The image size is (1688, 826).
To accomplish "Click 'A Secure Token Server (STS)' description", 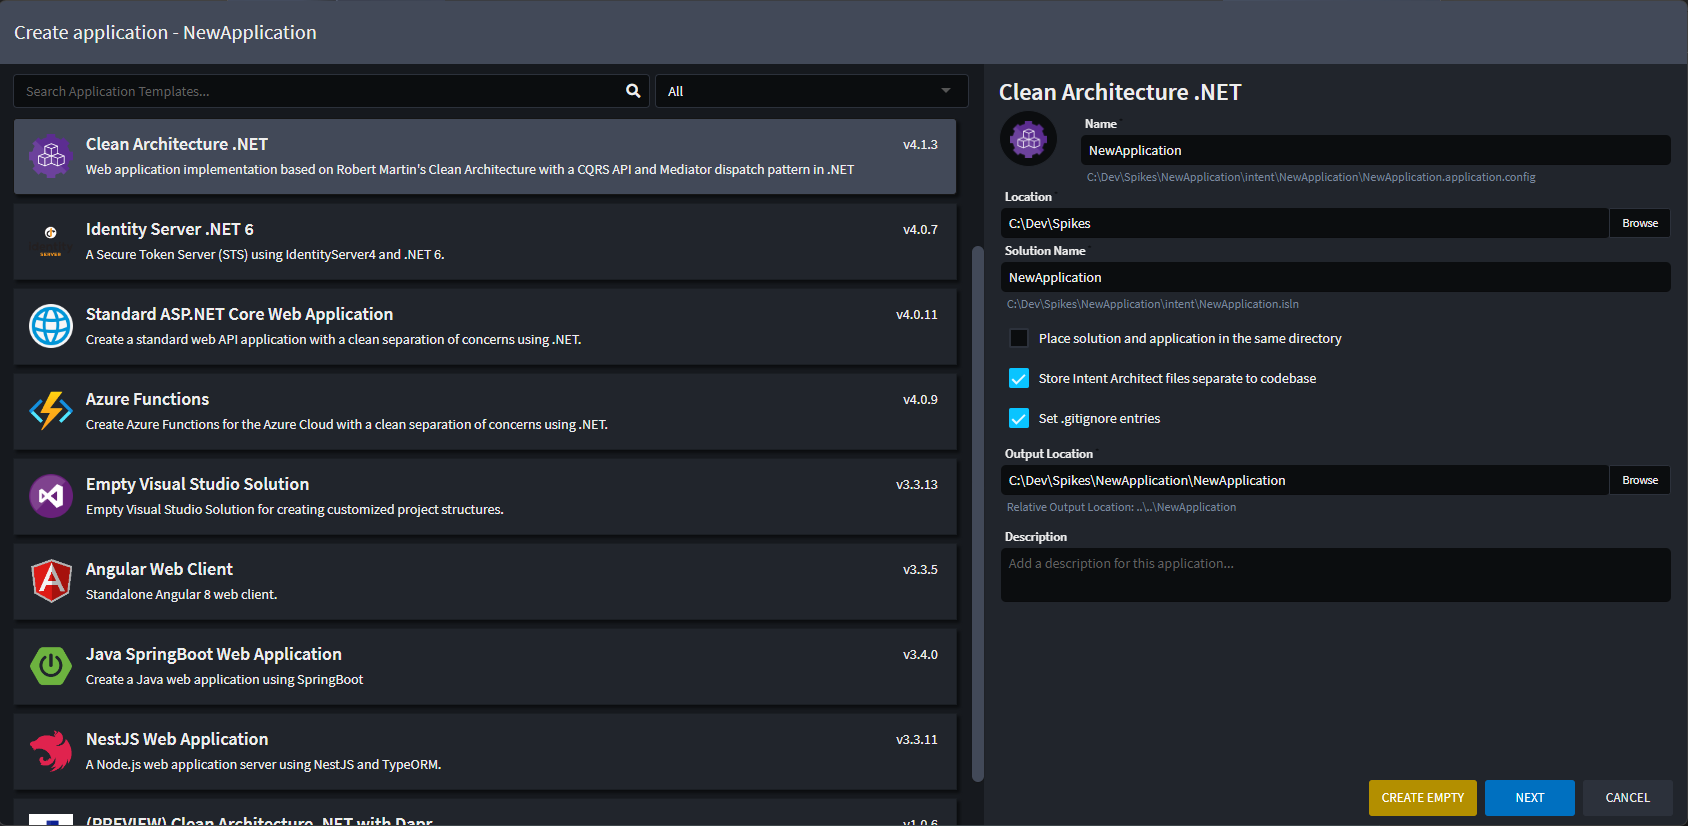I will coord(265,254).
